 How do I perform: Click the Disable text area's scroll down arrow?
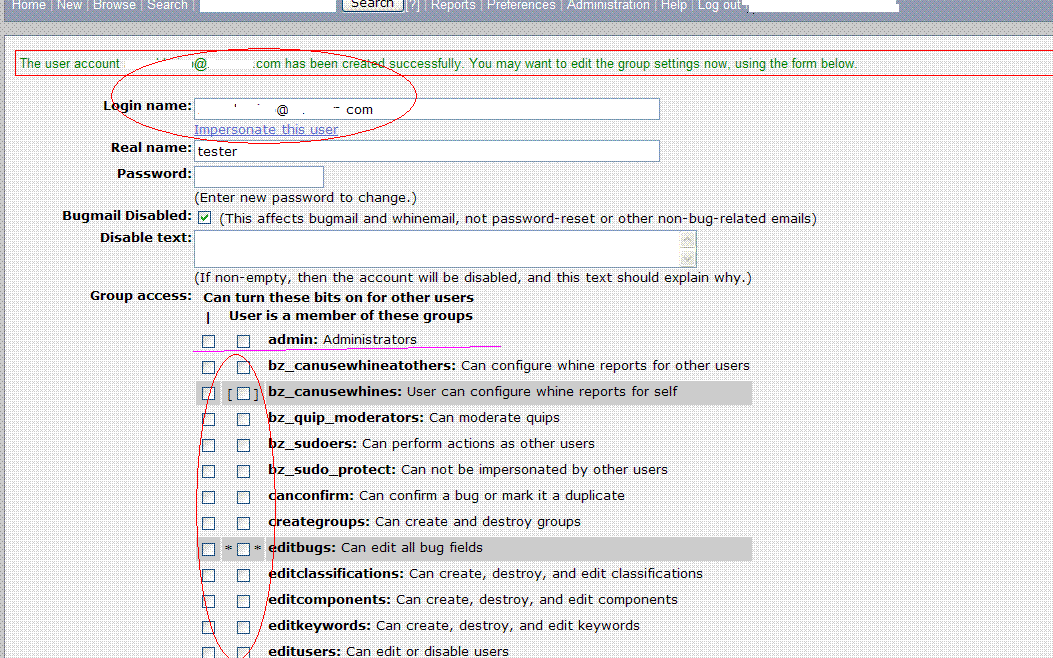point(688,258)
